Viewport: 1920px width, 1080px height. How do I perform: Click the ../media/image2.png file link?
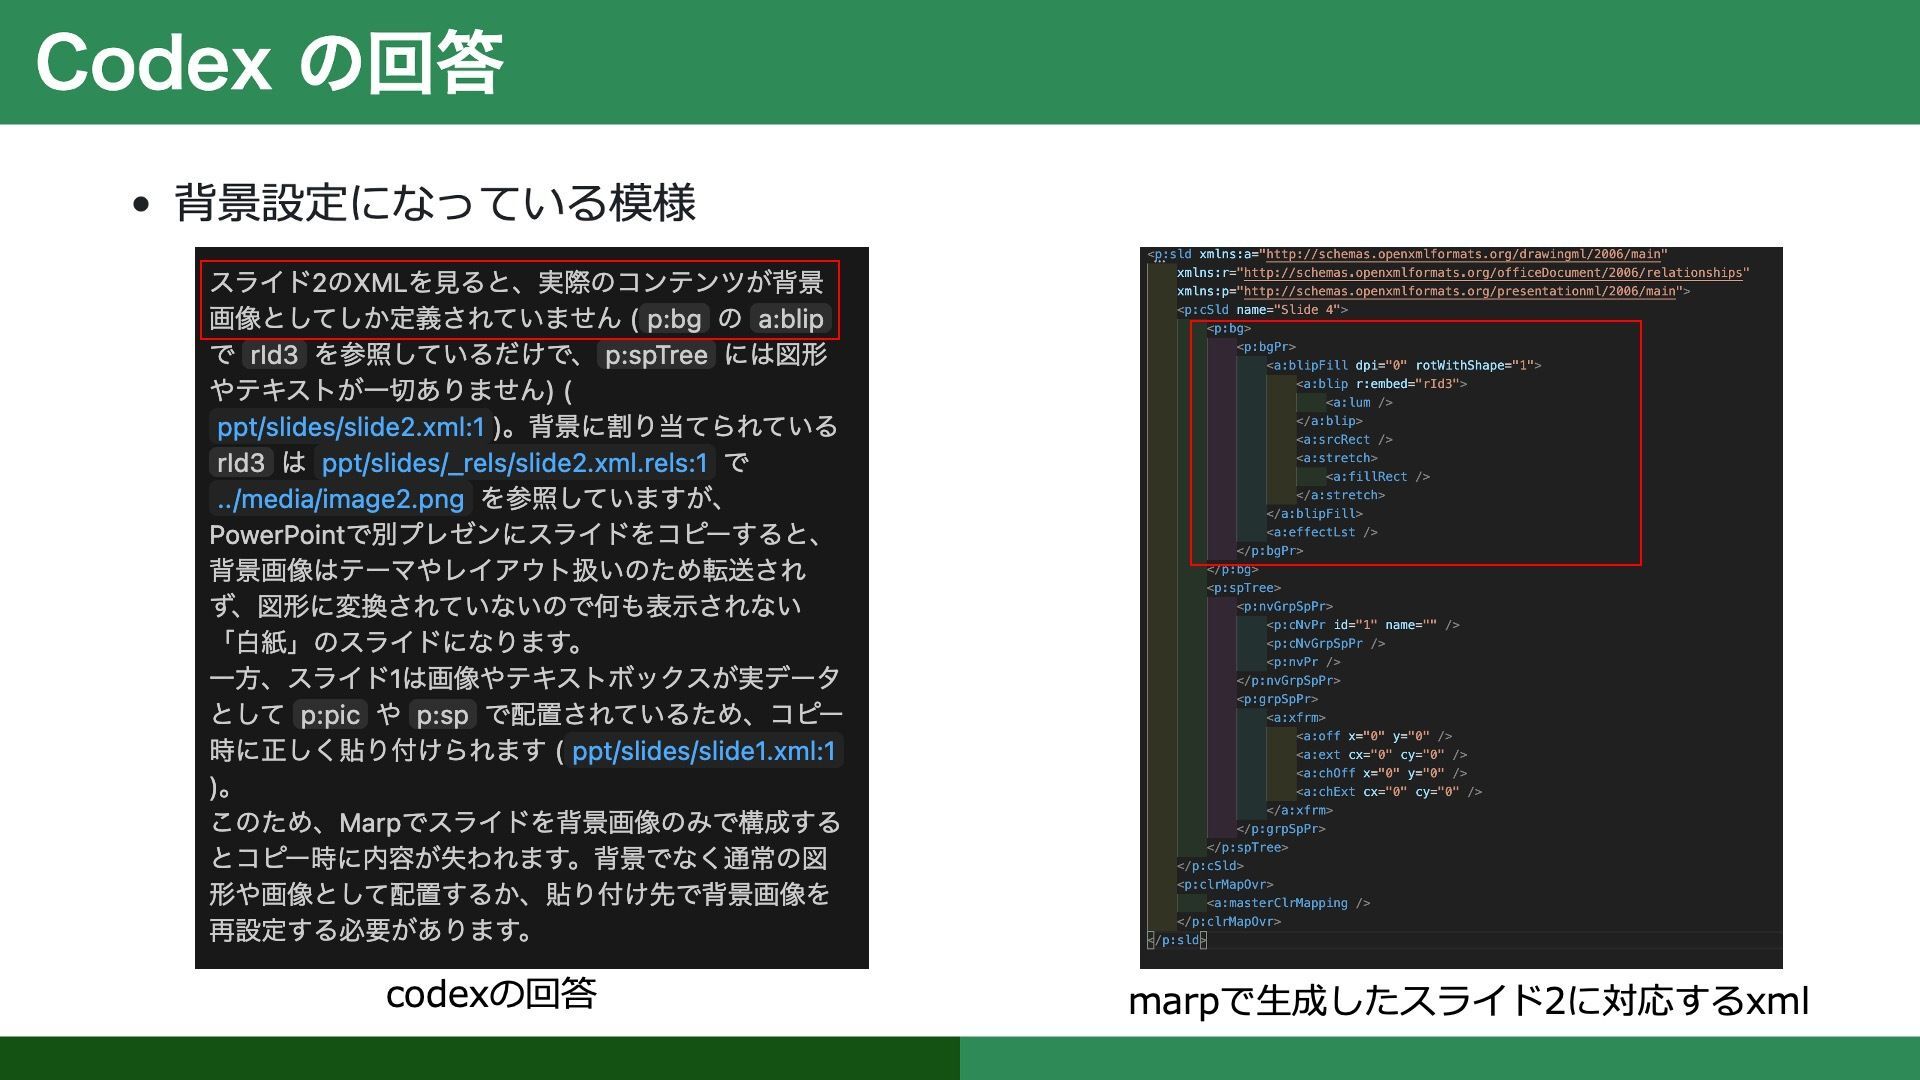340,499
